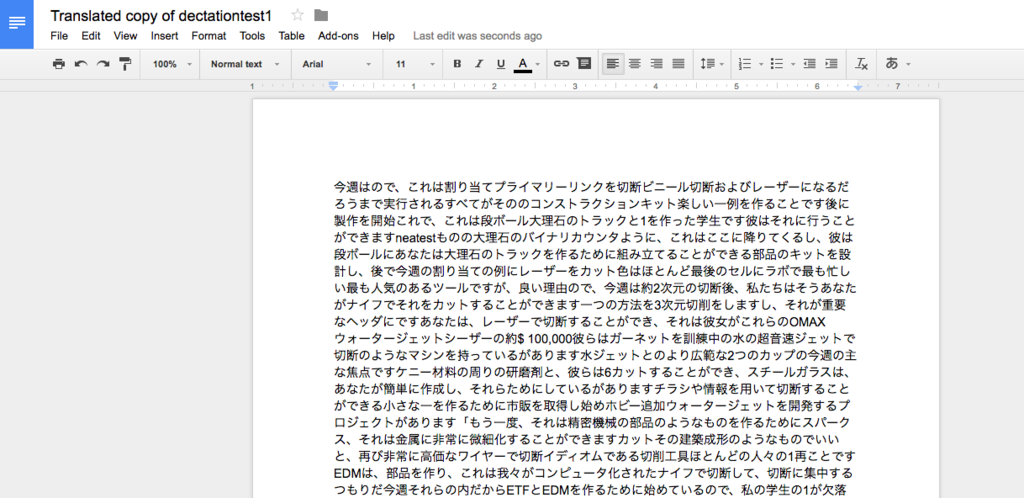
Task: Toggle Italic formatting
Action: click(x=479, y=64)
